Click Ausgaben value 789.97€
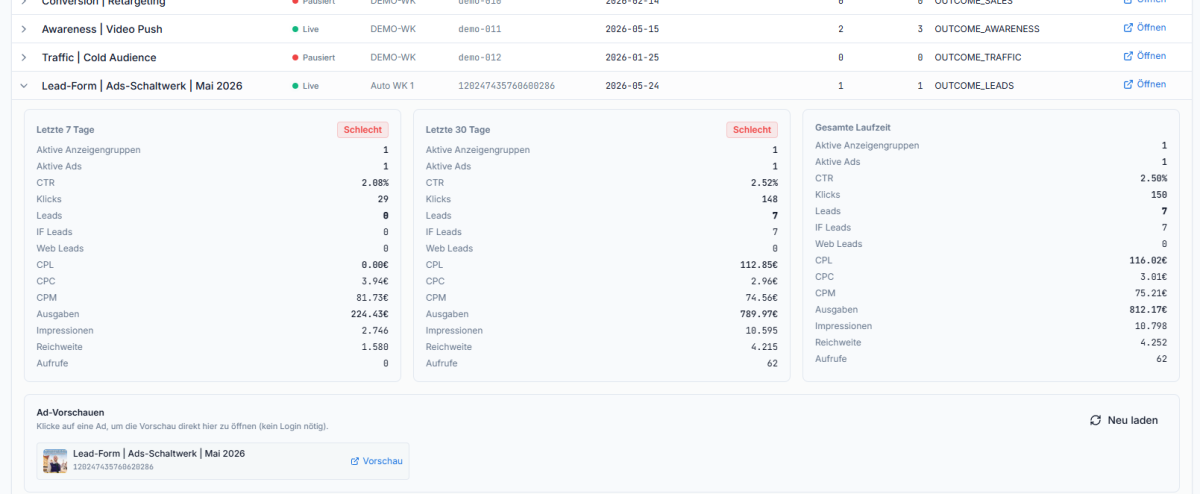 (758, 314)
